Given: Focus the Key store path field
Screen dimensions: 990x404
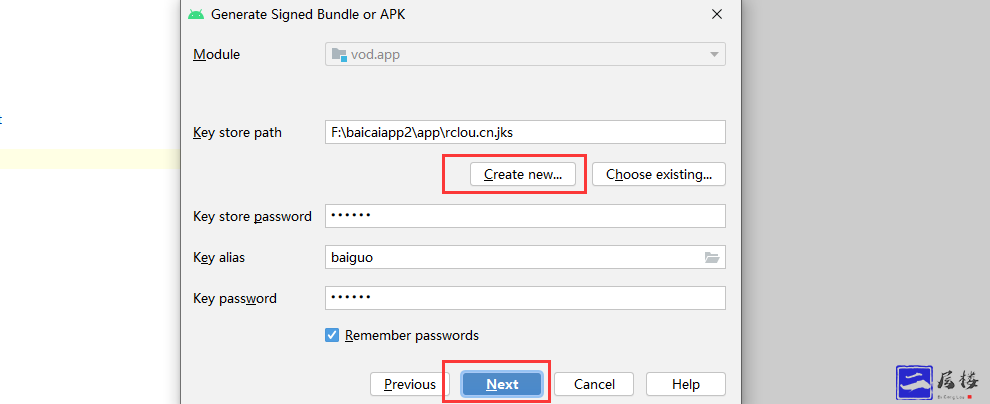Looking at the screenshot, I should pos(525,132).
